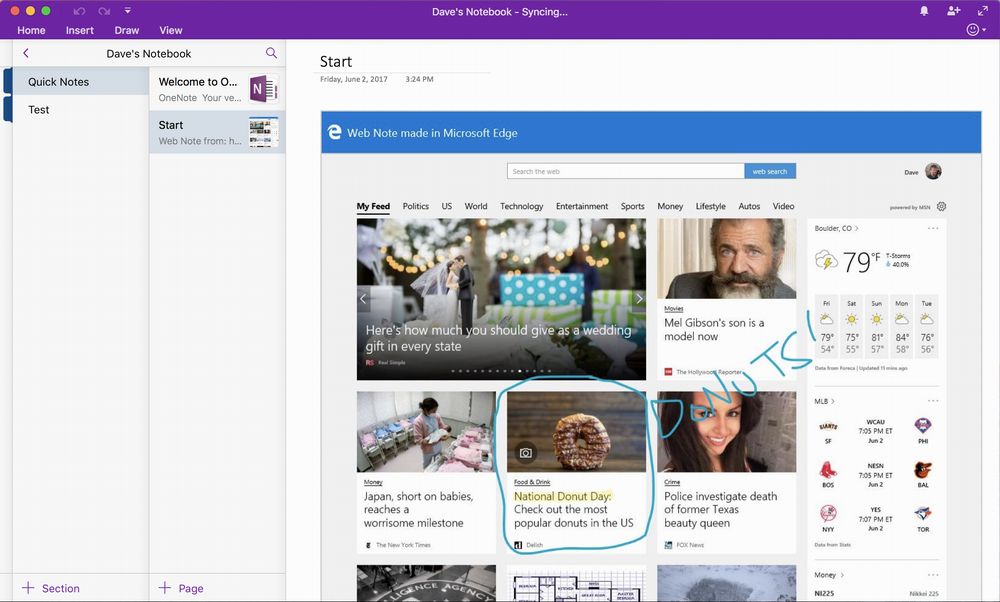Share notebook with the add-person icon
The width and height of the screenshot is (1000, 602).
coord(953,11)
